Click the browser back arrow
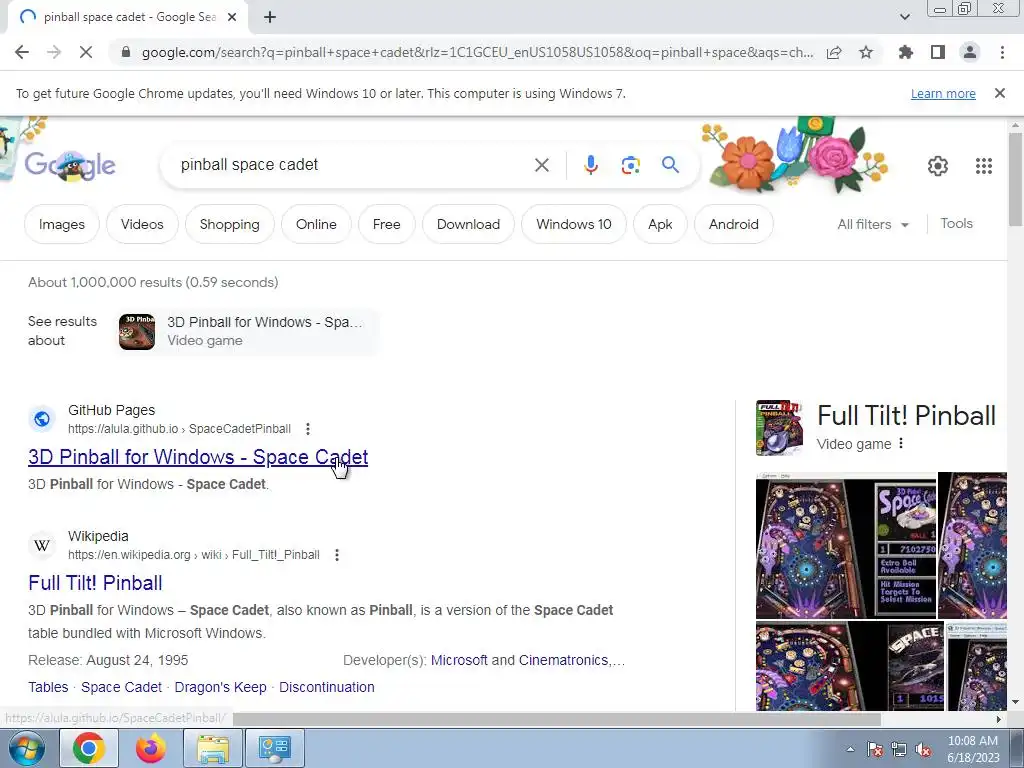The width and height of the screenshot is (1024, 768). pos(22,52)
